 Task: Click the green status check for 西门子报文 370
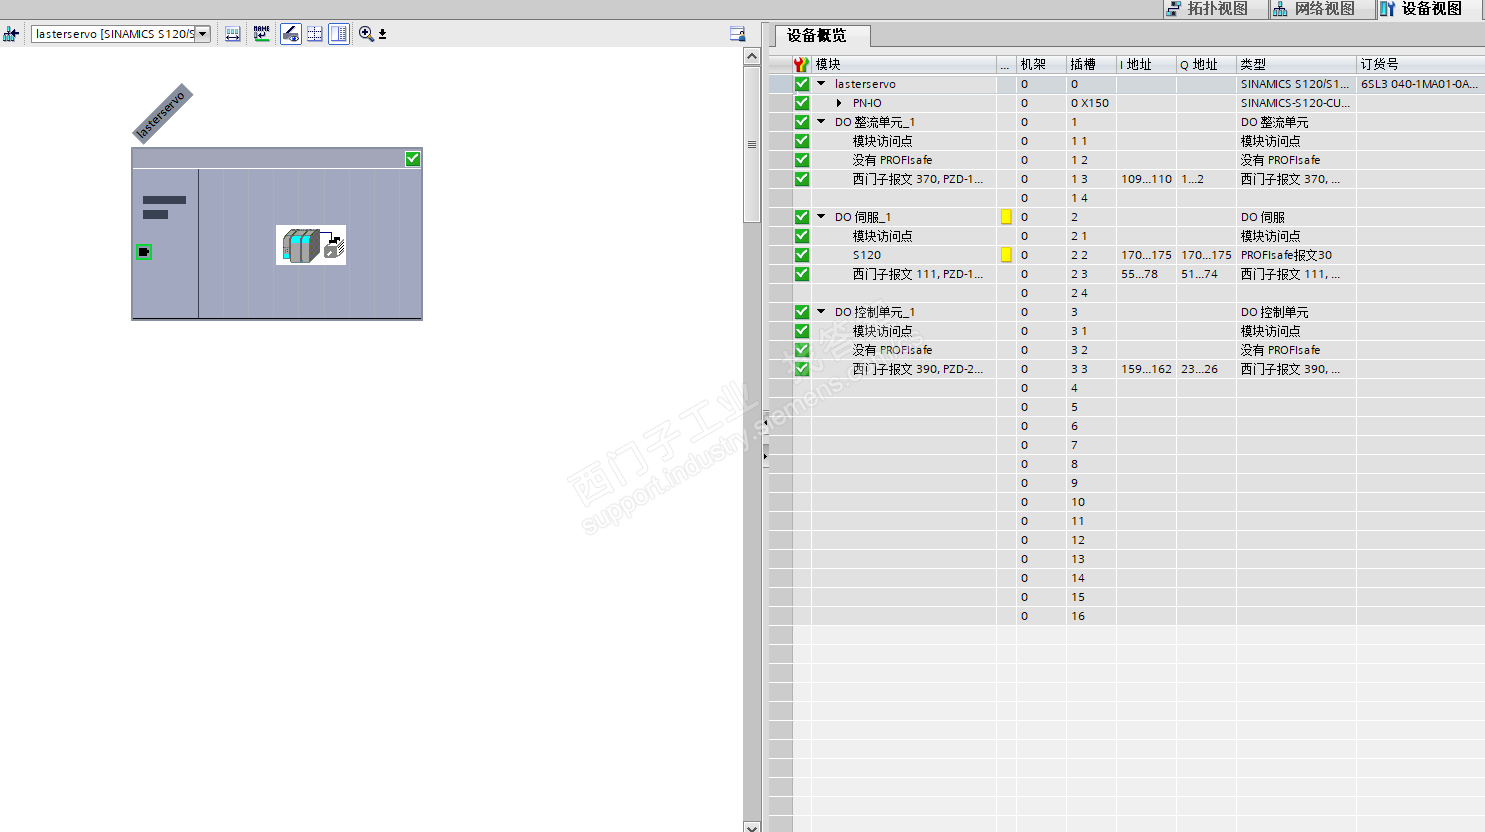pyautogui.click(x=802, y=179)
